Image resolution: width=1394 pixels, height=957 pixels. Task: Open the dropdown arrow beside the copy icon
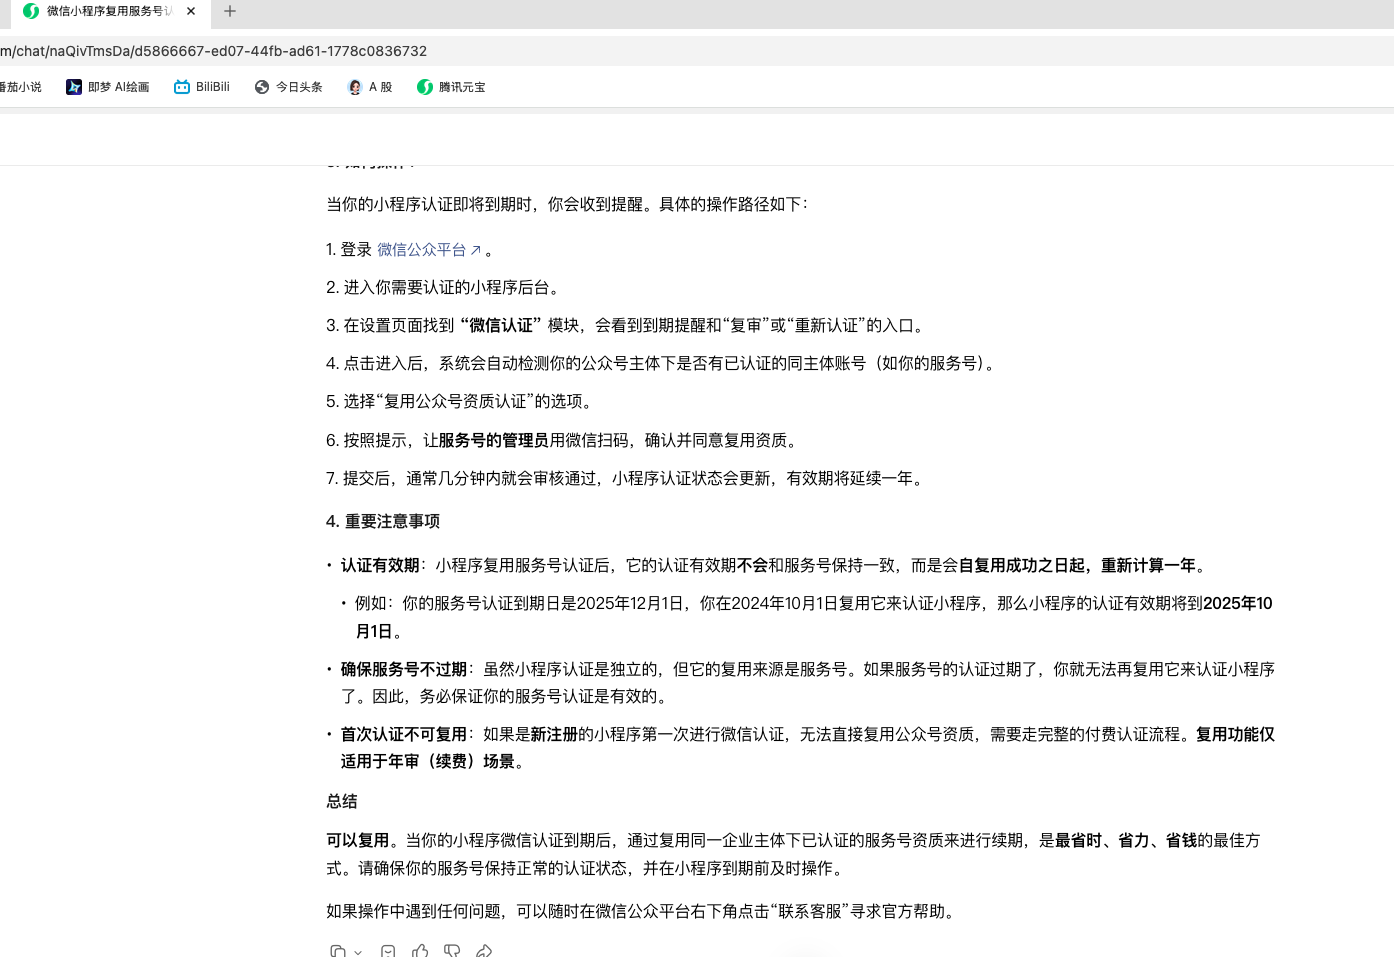pos(358,952)
